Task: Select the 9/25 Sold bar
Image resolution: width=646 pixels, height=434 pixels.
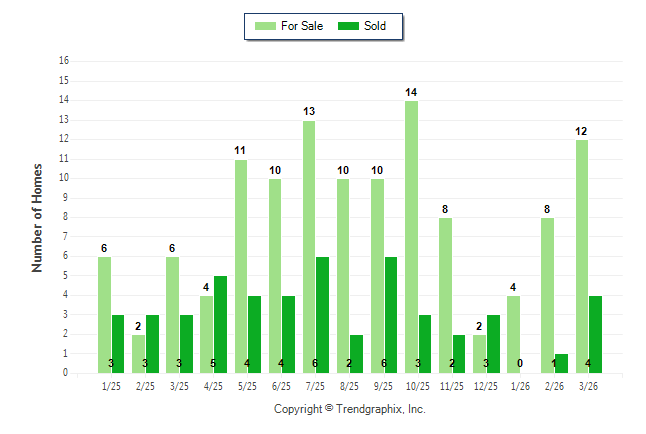Action: point(391,314)
